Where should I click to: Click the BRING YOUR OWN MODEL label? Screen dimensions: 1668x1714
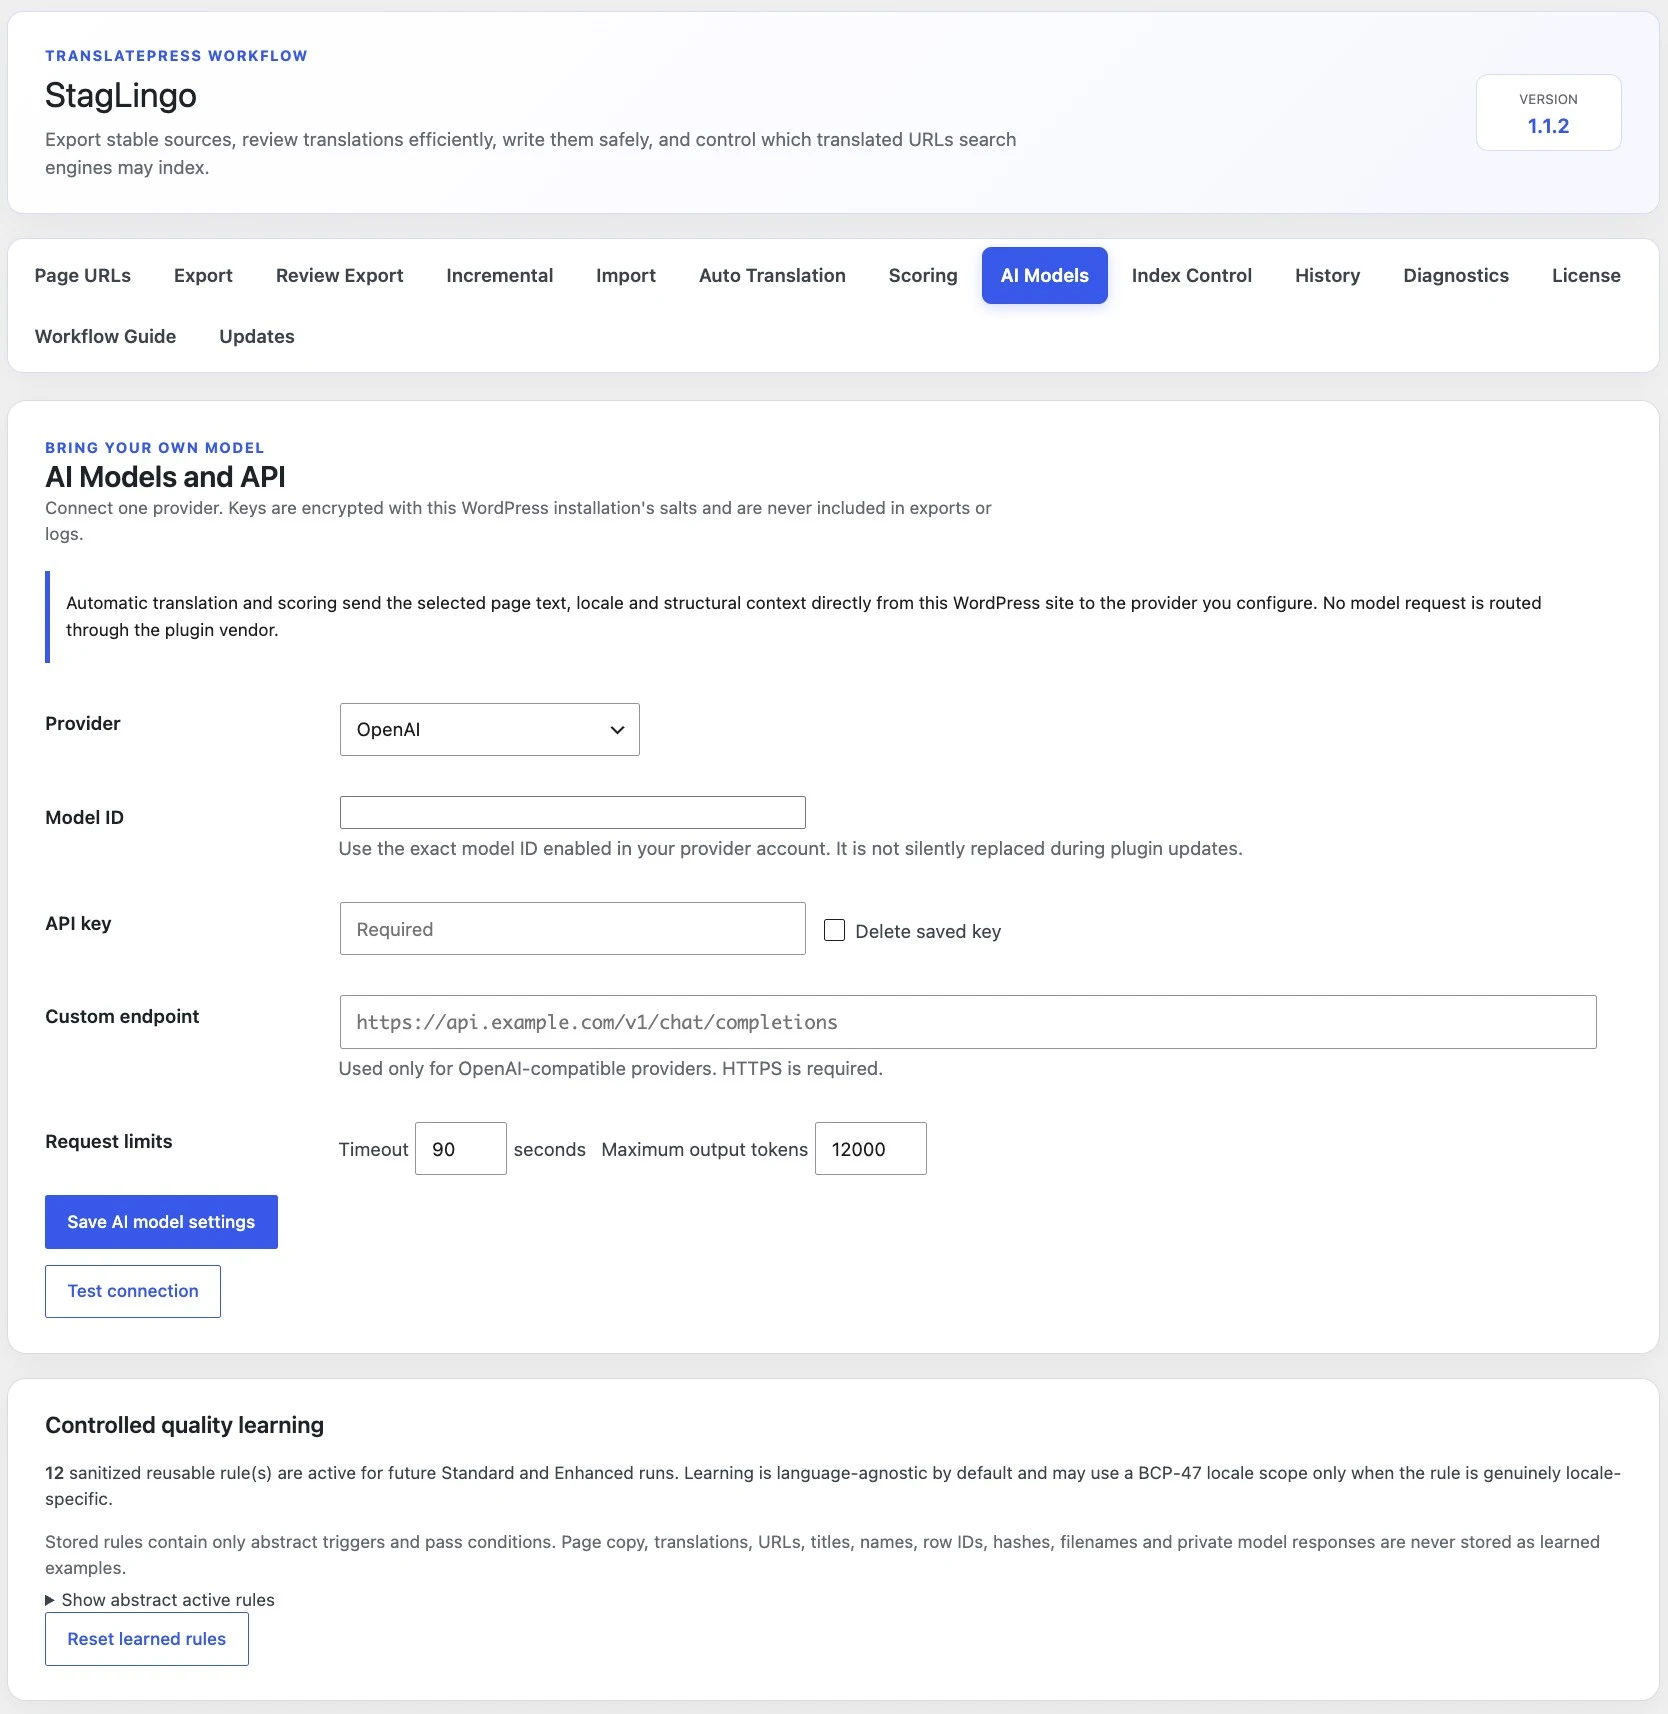click(x=155, y=448)
